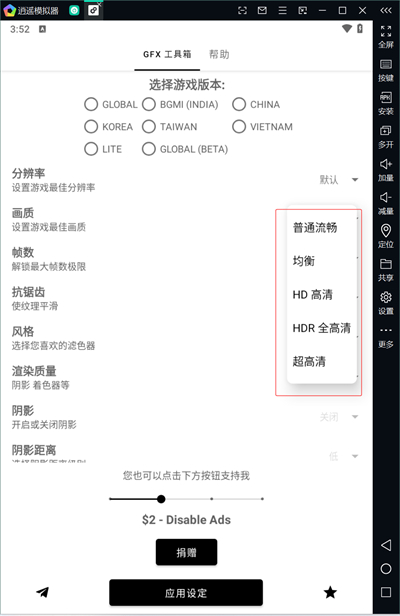Click the 安装 APK install icon

point(386,104)
